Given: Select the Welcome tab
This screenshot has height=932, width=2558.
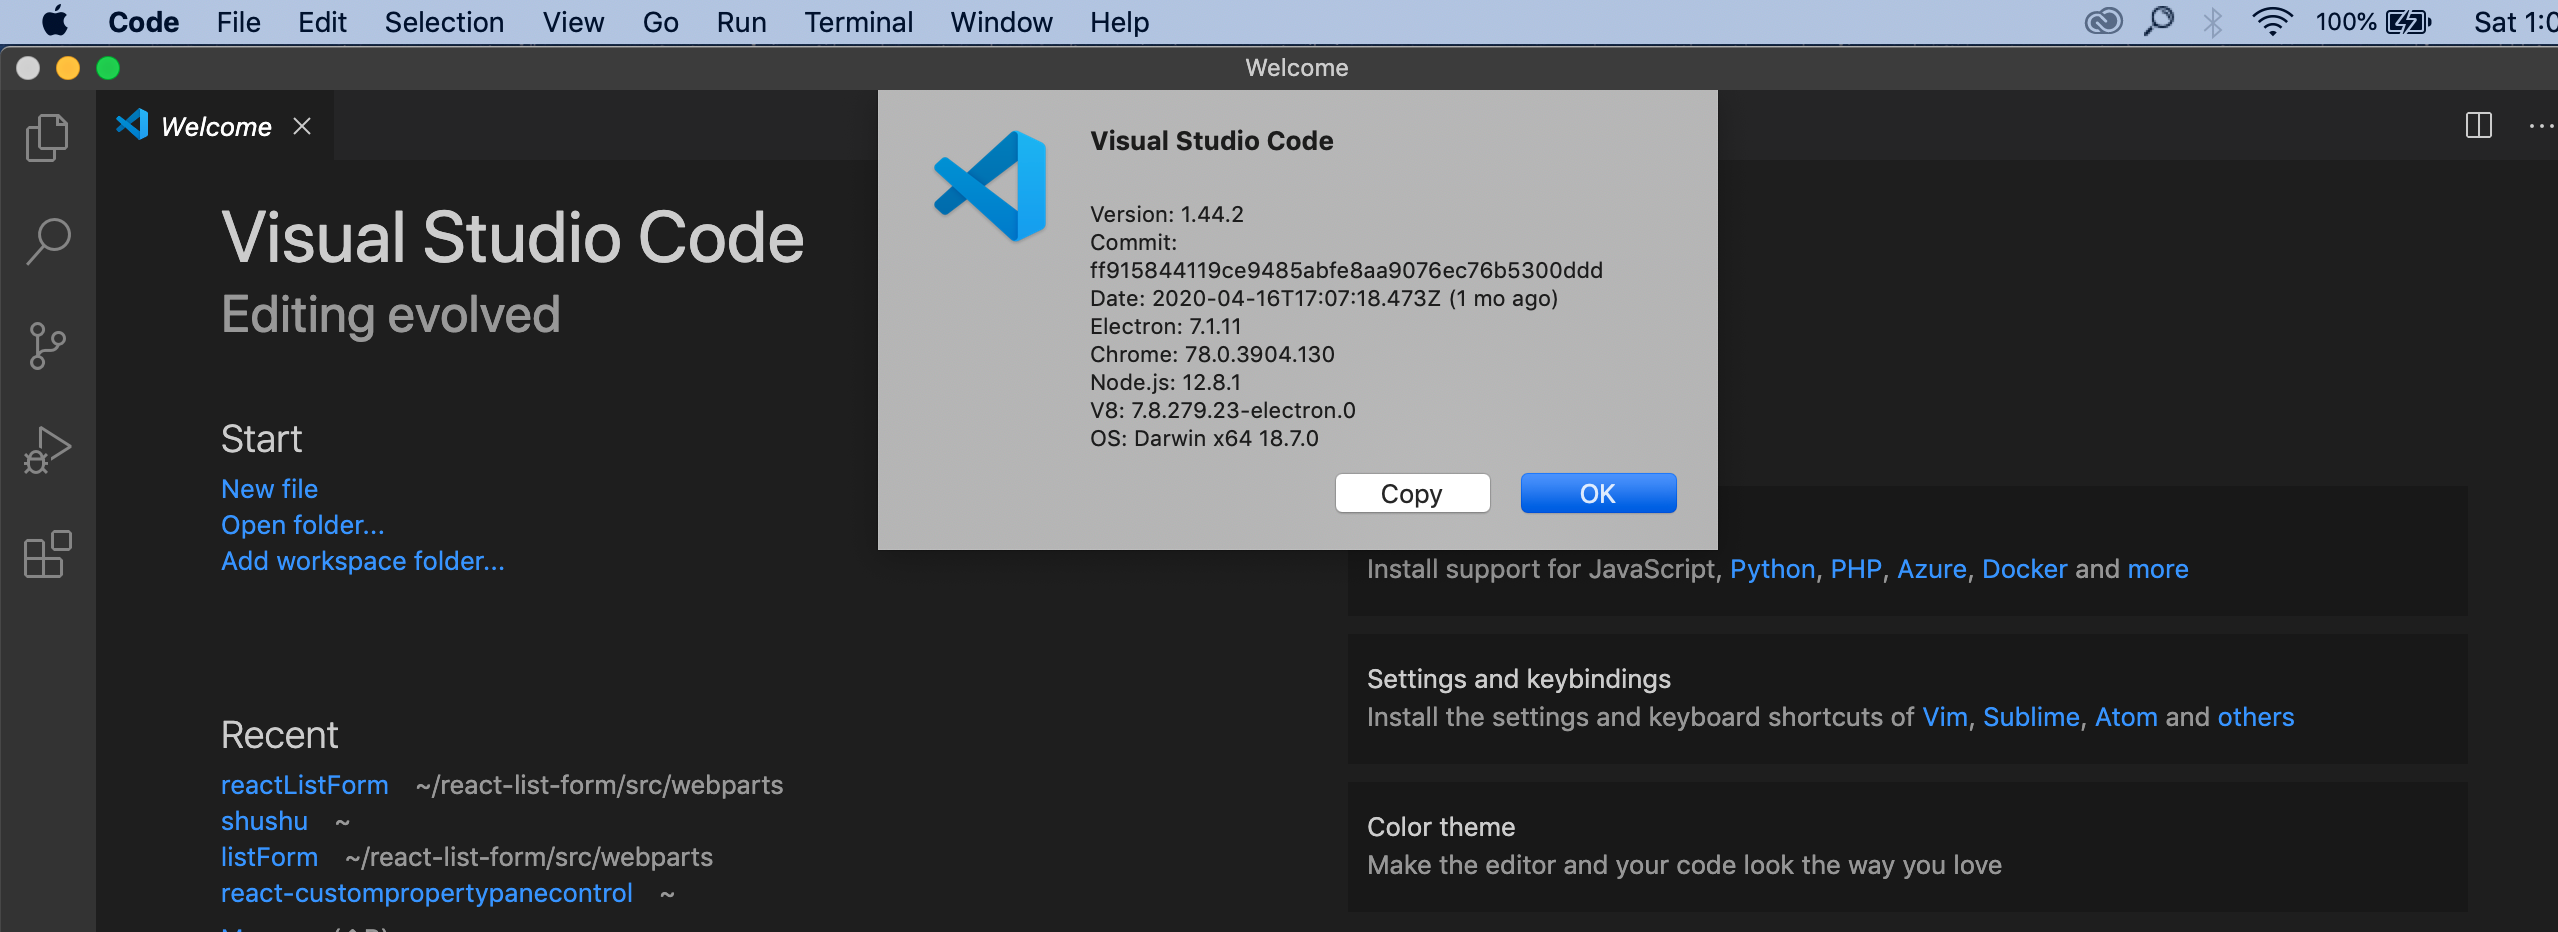Looking at the screenshot, I should point(215,125).
